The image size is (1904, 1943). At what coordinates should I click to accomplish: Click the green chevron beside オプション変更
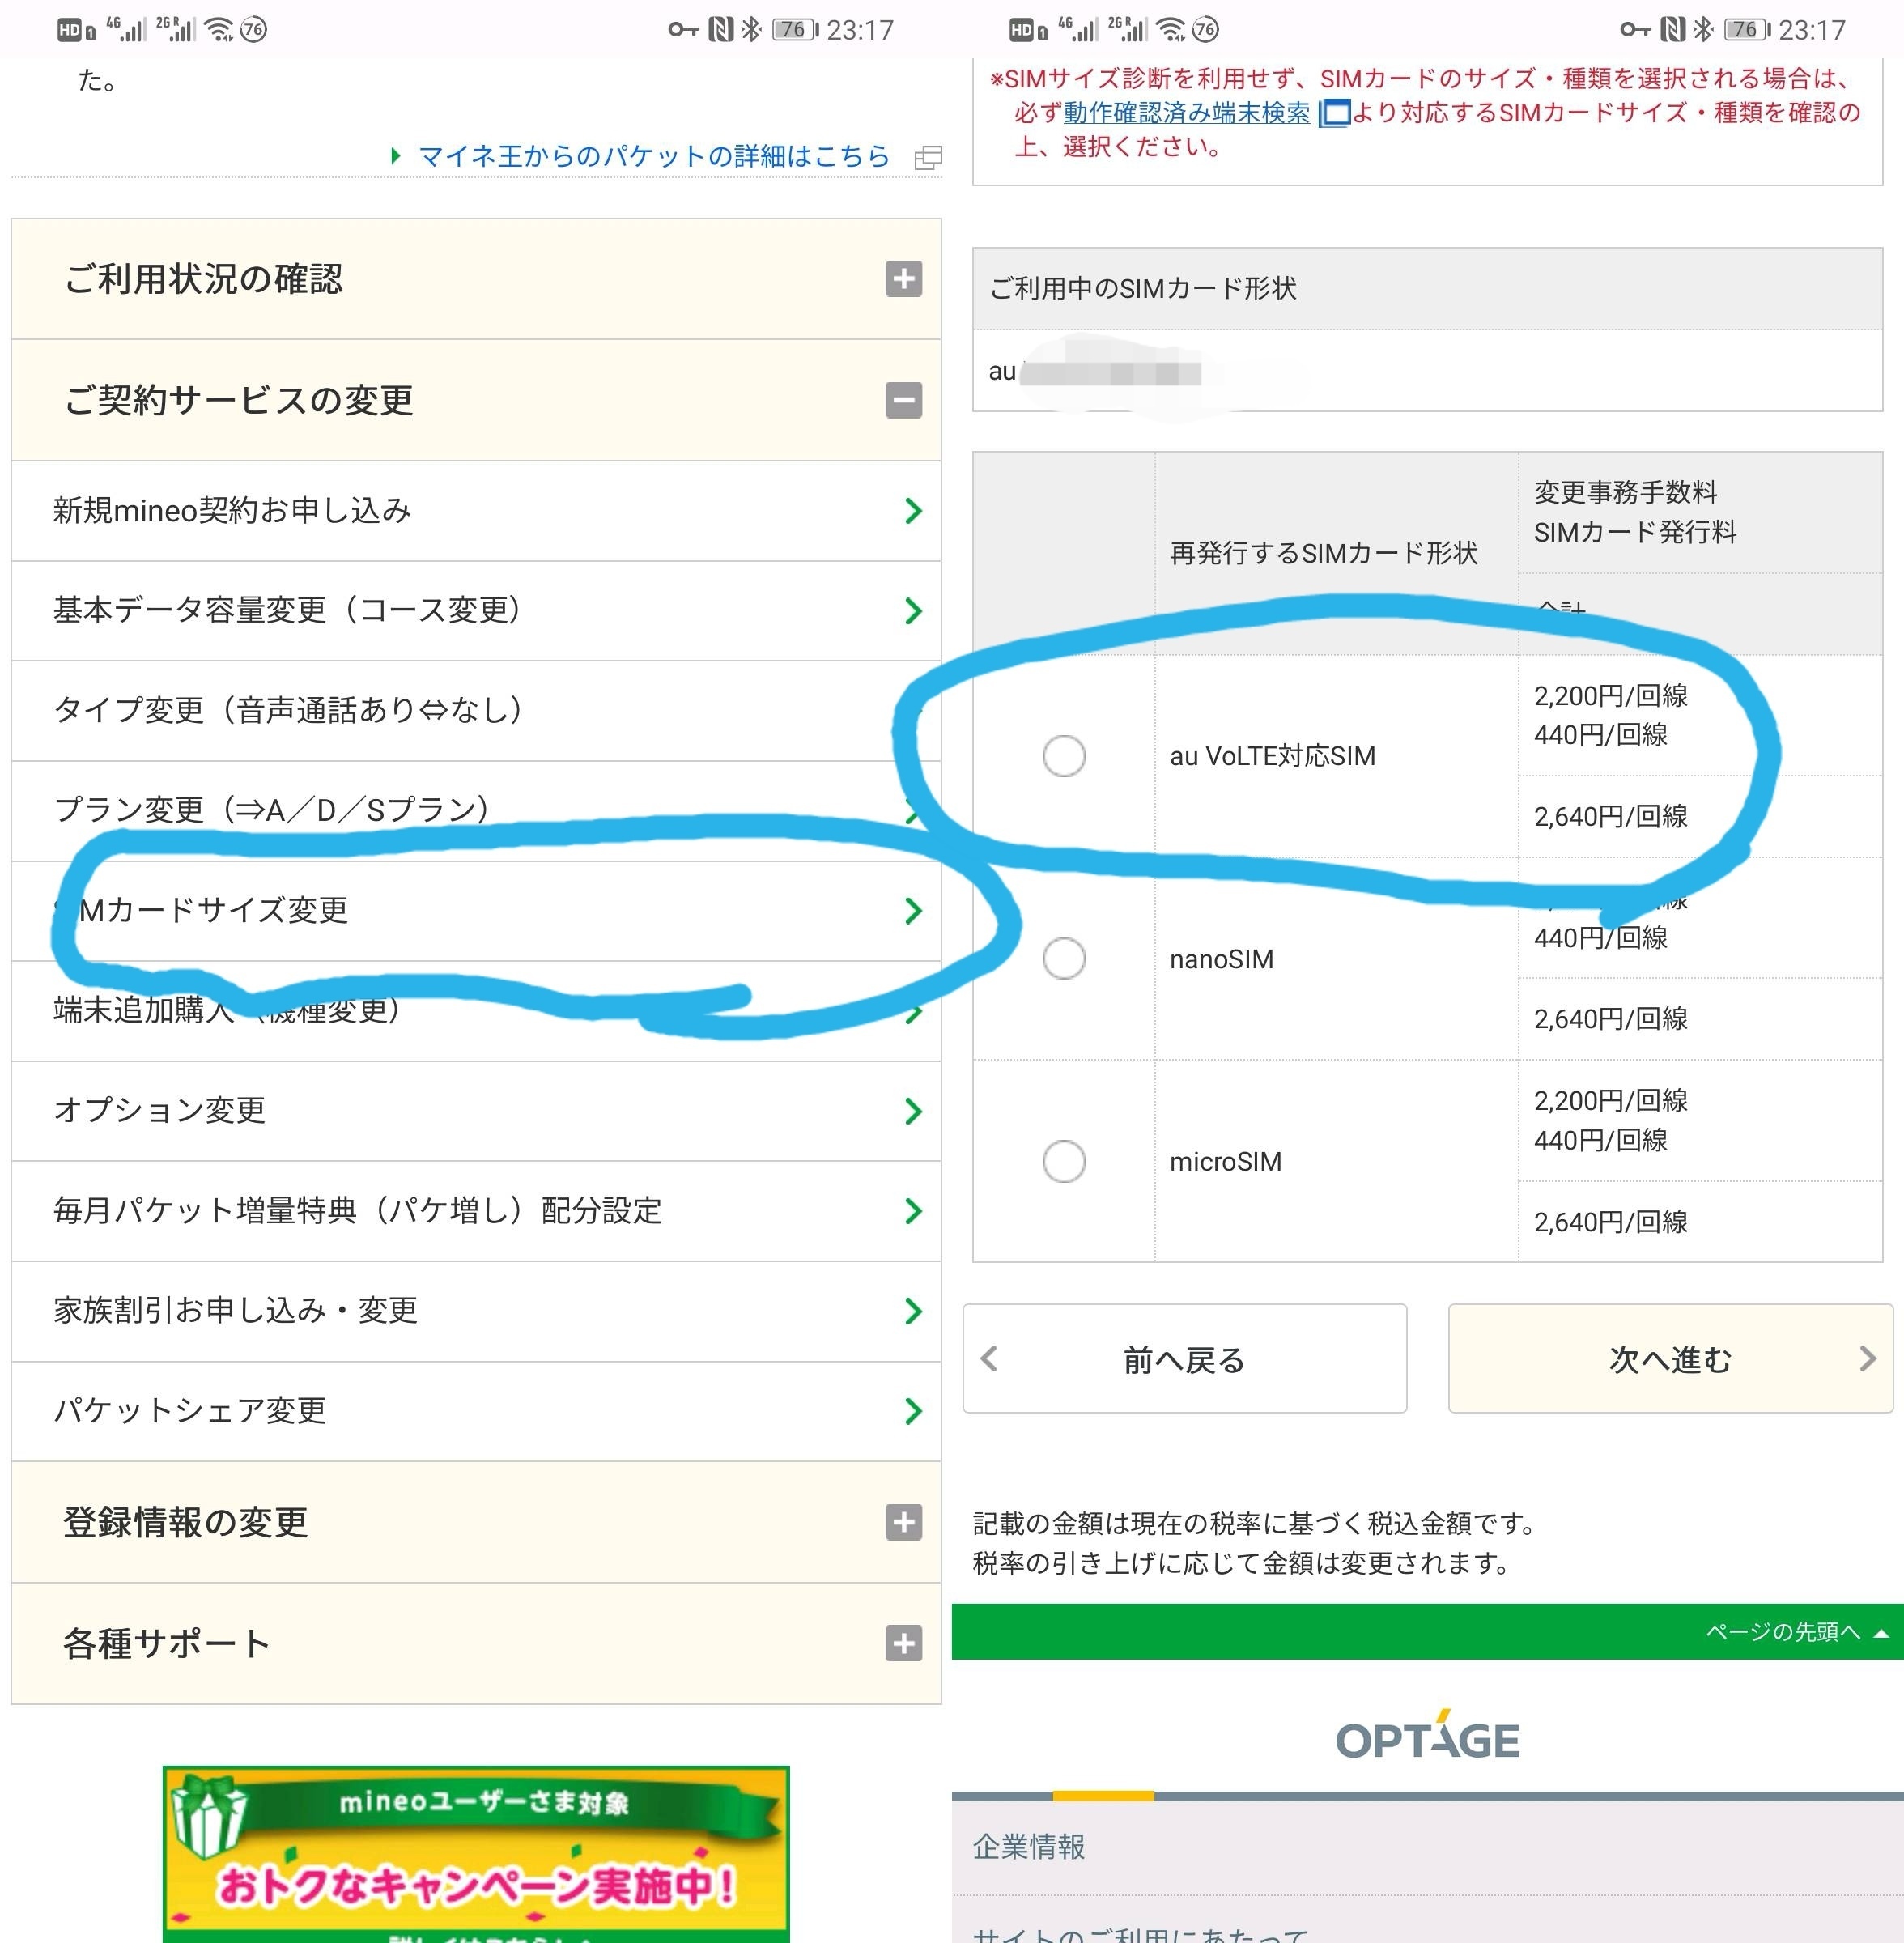pyautogui.click(x=912, y=1111)
